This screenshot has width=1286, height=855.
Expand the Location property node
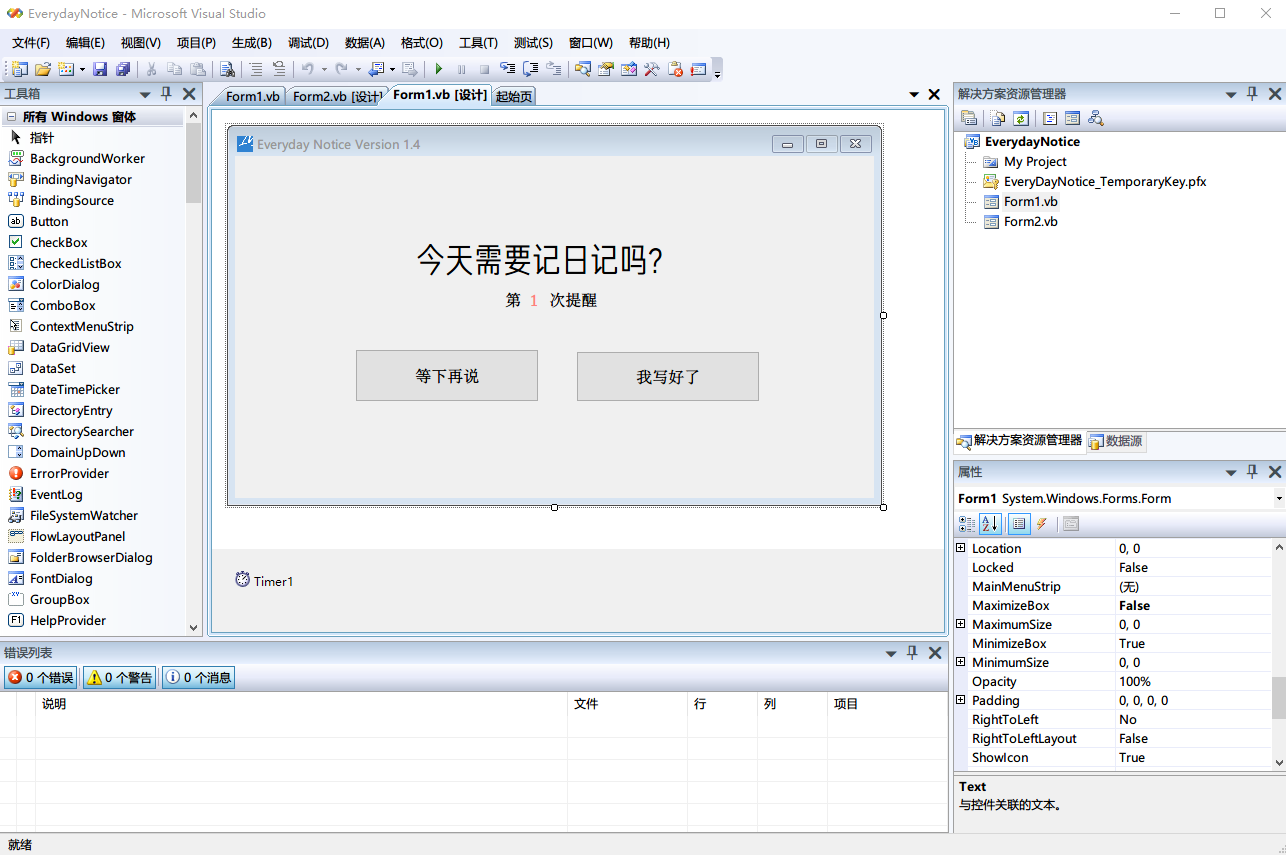pyautogui.click(x=961, y=548)
